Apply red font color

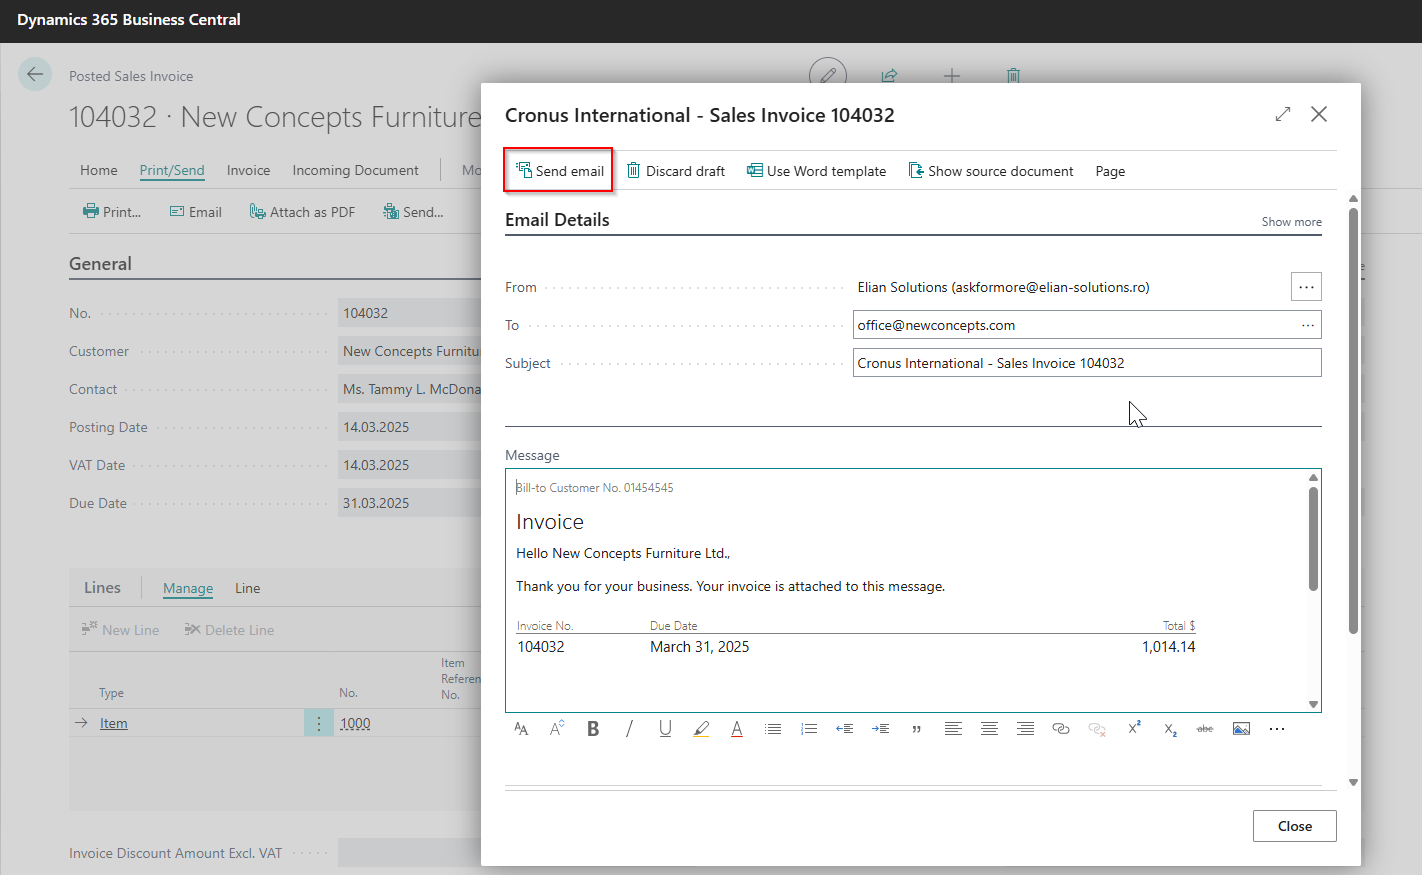coord(737,729)
